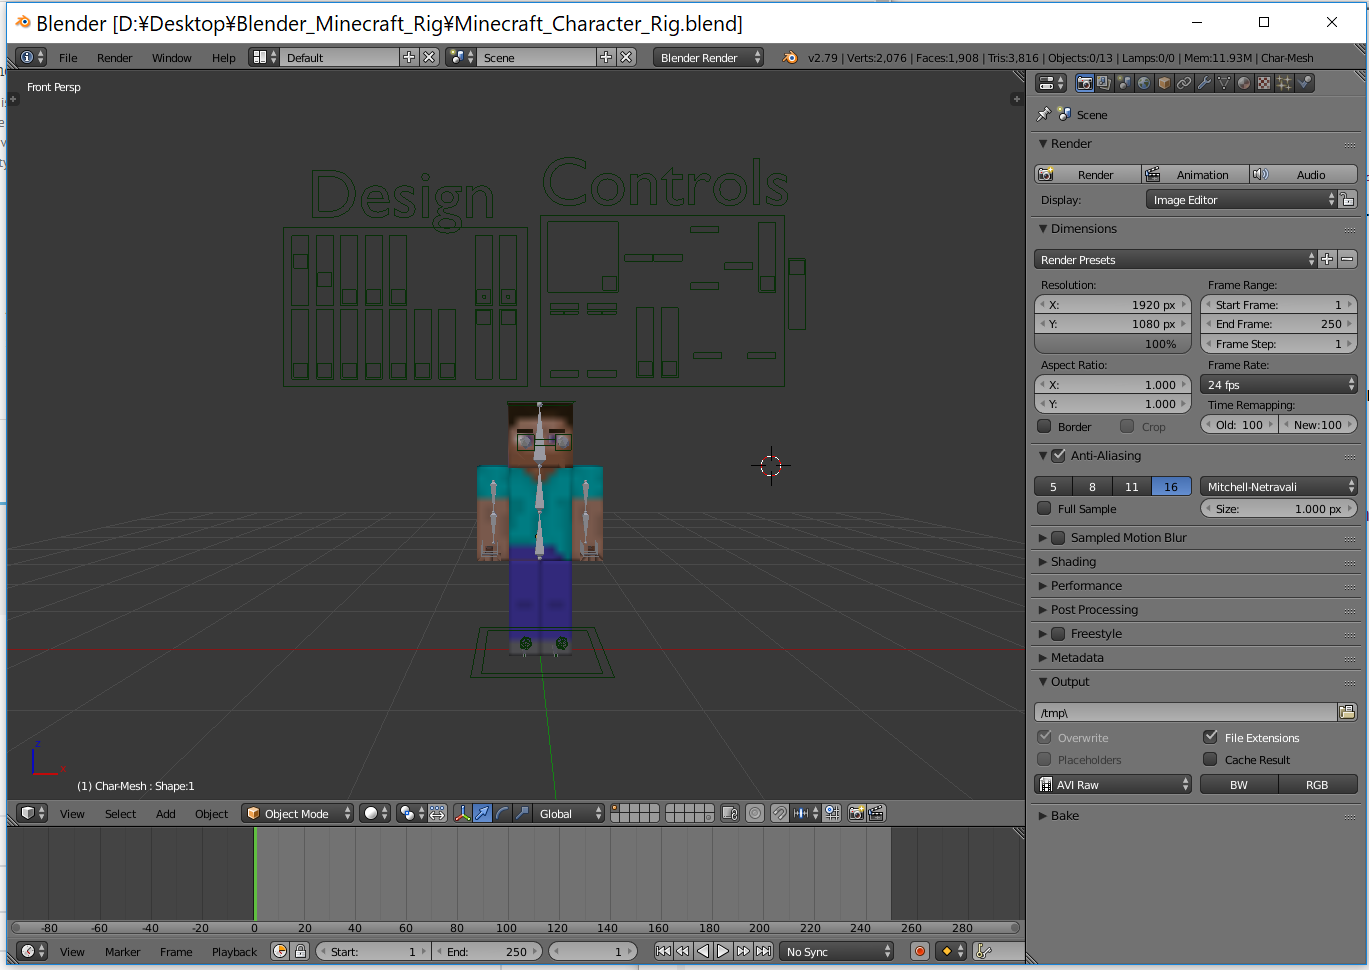Enable the scale manipulator icon
Viewport: 1369px width, 970px height.
[x=522, y=813]
